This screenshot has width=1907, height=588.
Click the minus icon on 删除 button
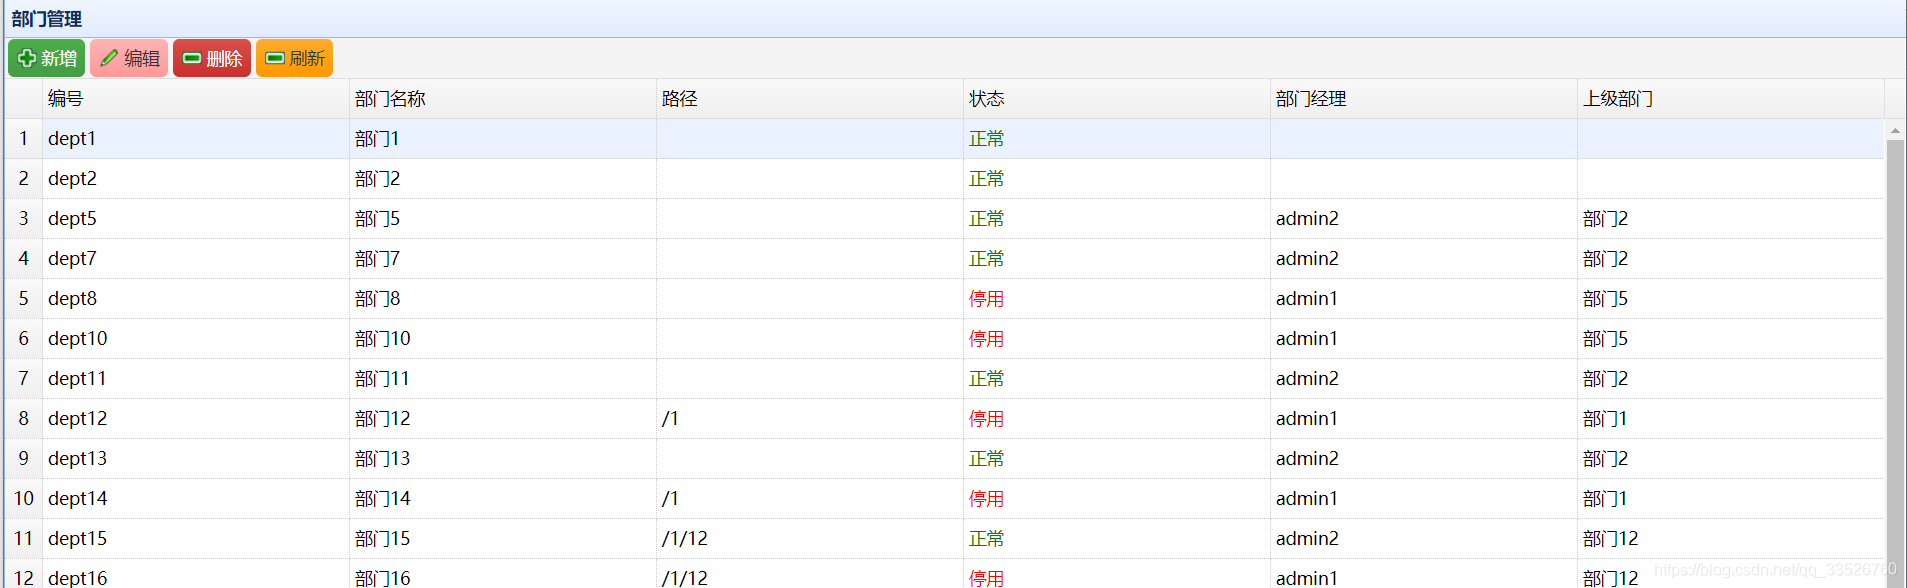[192, 58]
